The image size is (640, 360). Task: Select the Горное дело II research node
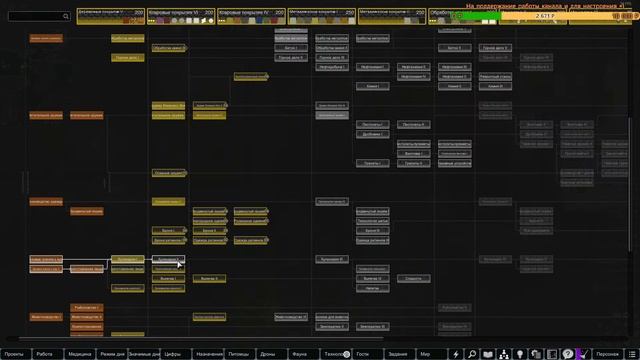(x=291, y=58)
